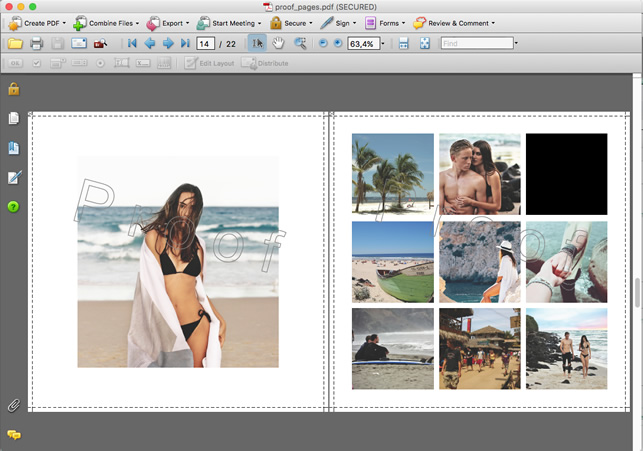The width and height of the screenshot is (643, 451).
Task: Open the Secure dropdown menu
Action: 291,23
